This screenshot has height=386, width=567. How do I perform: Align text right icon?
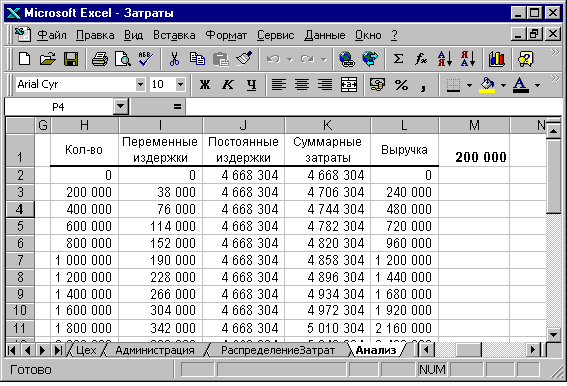point(325,85)
